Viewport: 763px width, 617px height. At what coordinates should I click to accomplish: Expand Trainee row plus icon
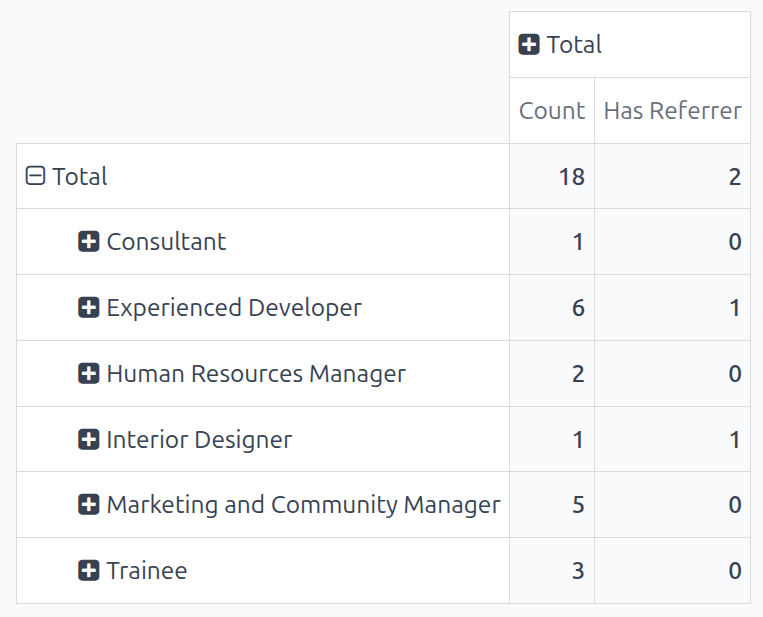coord(89,571)
